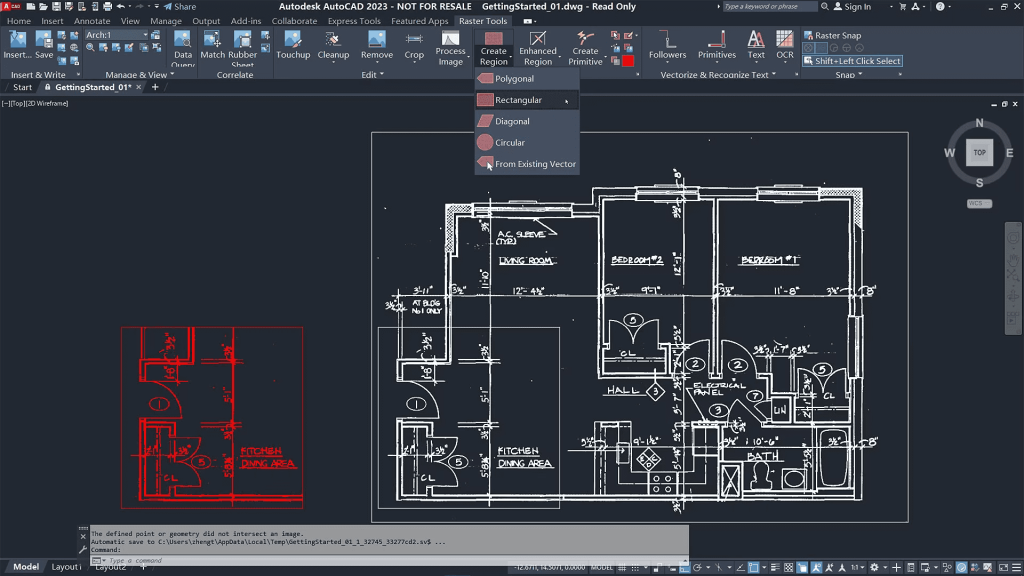
Task: Click the Data Query tool
Action: pyautogui.click(x=184, y=48)
